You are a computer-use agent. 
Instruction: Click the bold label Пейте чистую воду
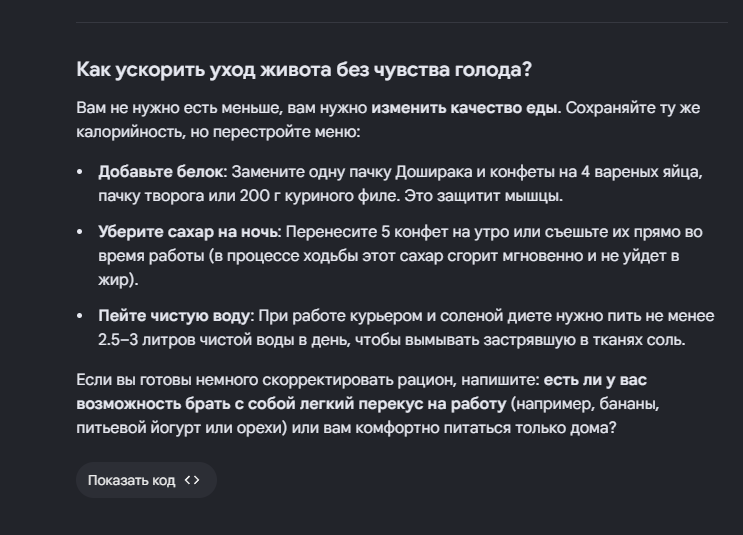pos(176,316)
